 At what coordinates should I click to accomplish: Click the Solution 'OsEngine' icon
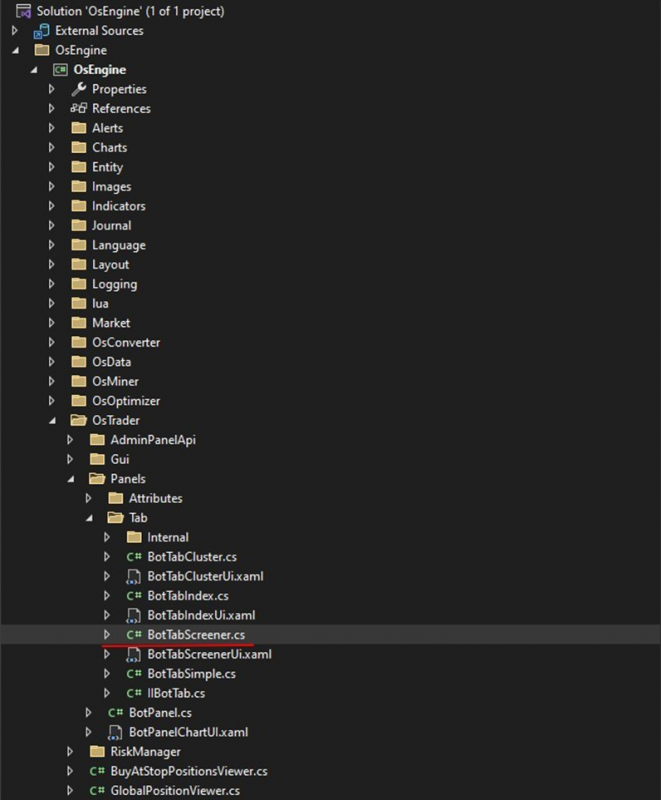[x=23, y=11]
